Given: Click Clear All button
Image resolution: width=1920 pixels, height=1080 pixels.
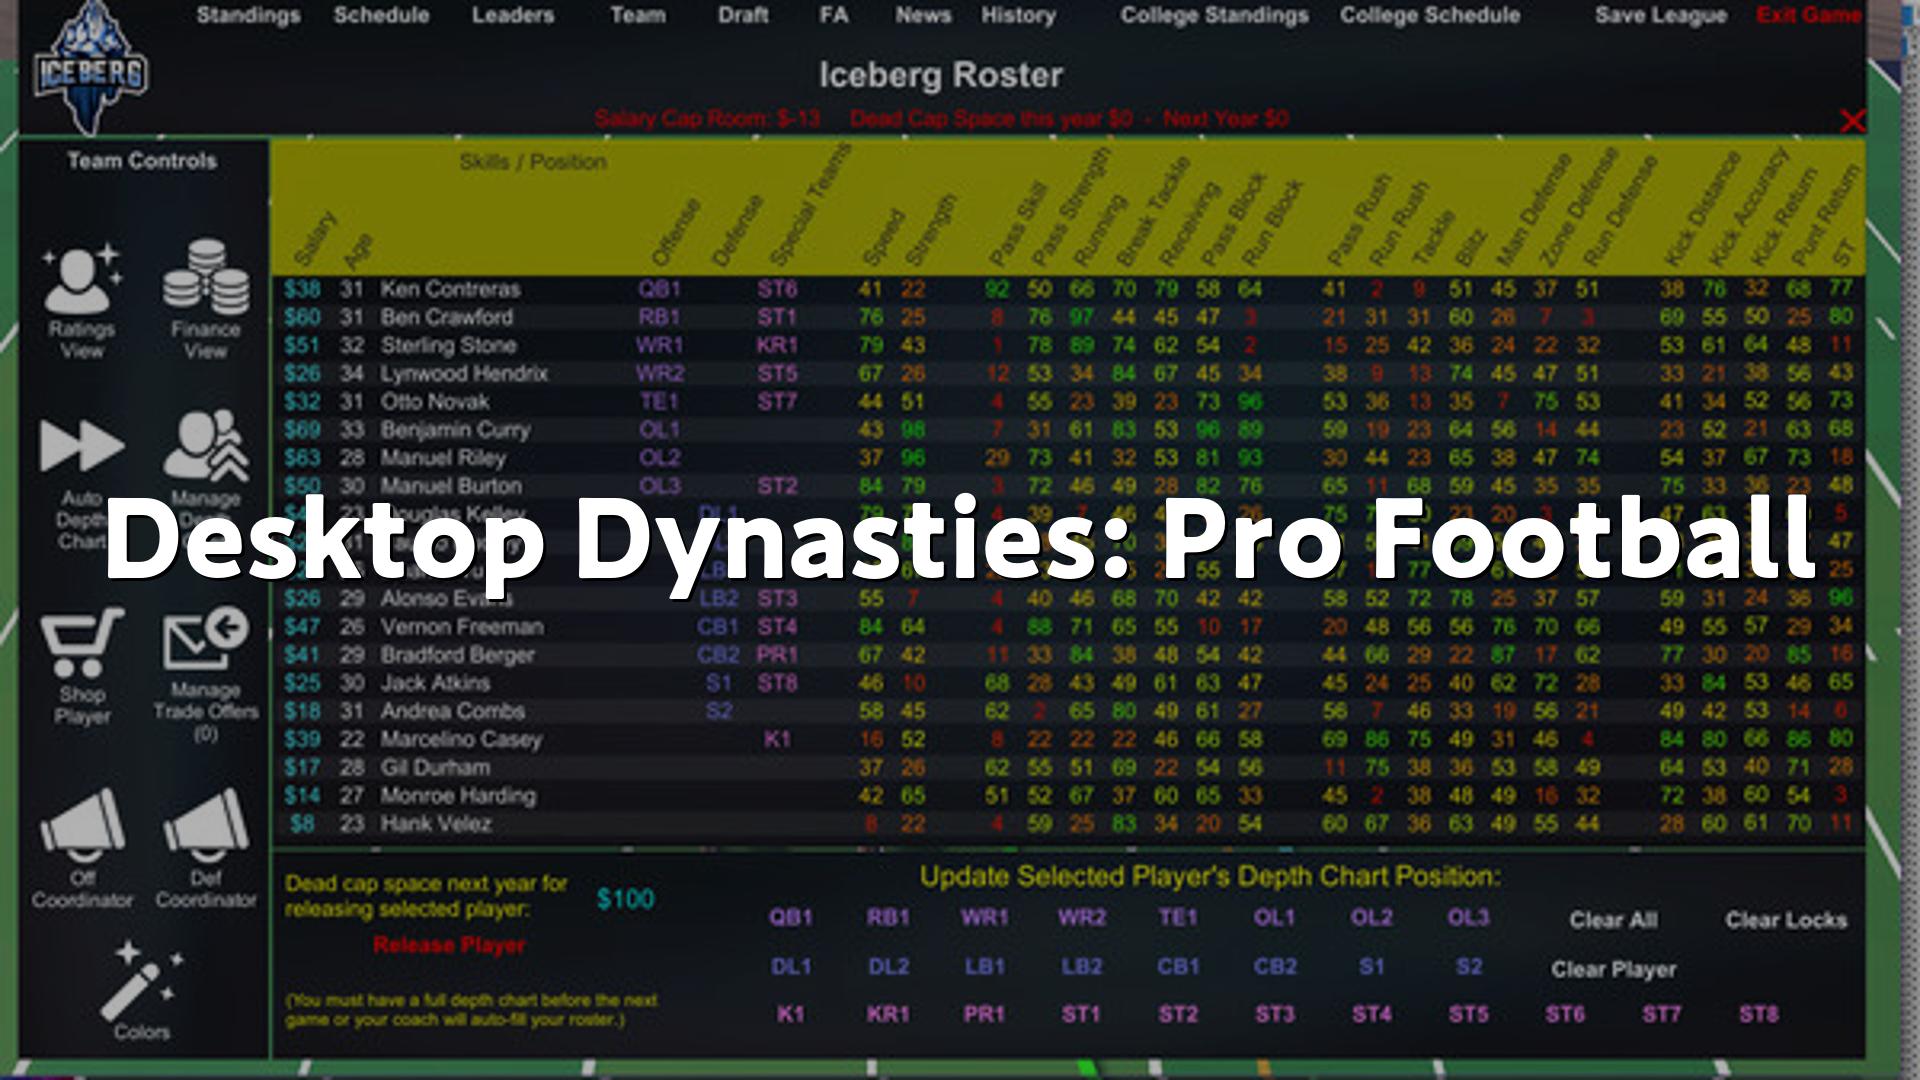Looking at the screenshot, I should pos(1613,920).
